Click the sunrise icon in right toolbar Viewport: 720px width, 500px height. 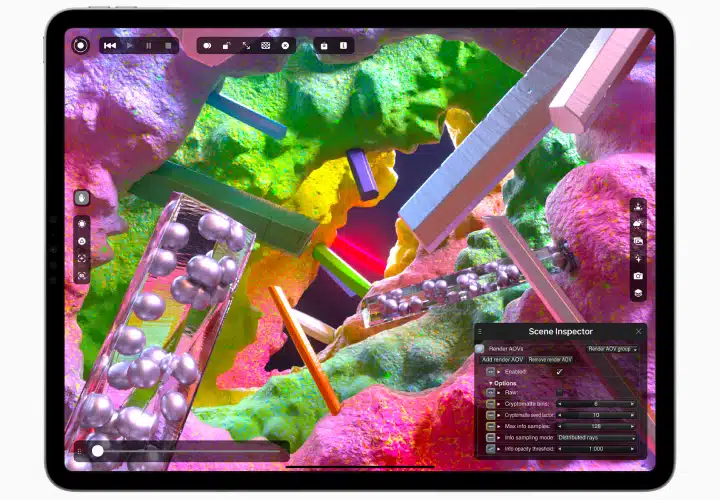pos(638,207)
